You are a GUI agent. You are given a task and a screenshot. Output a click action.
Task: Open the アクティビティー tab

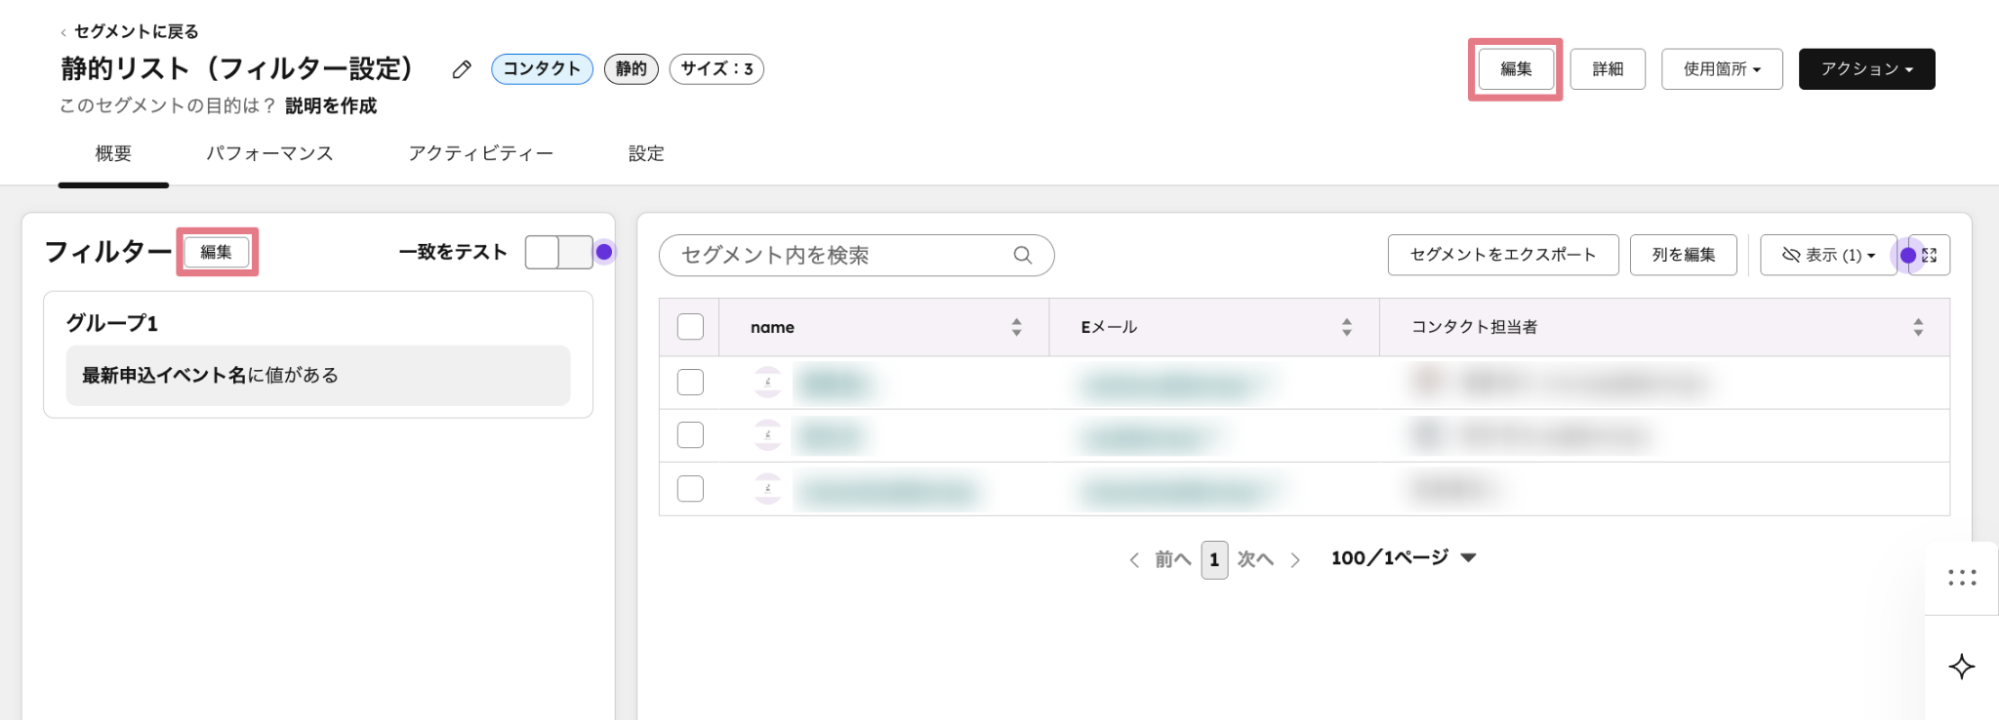[x=480, y=154]
